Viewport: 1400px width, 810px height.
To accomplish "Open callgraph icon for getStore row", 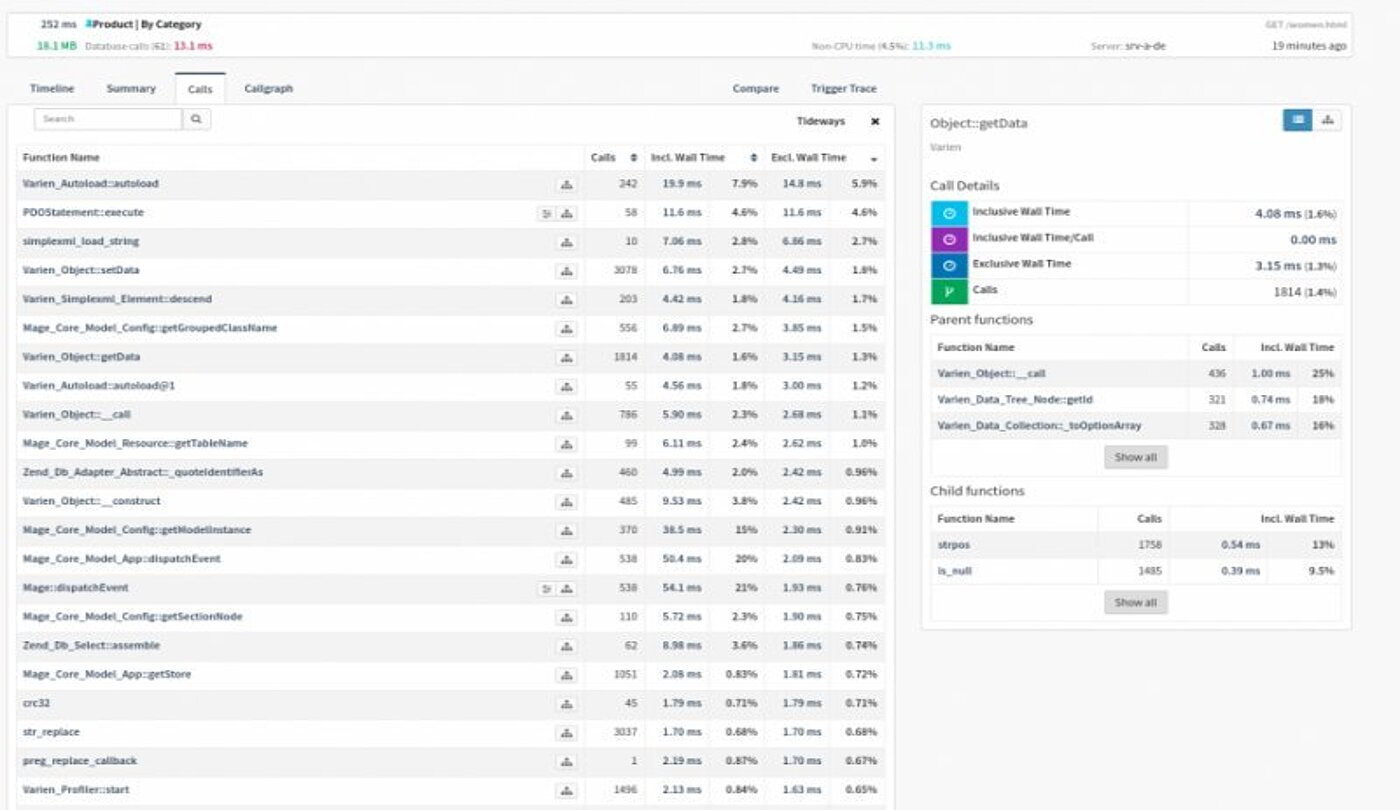I will (567, 675).
